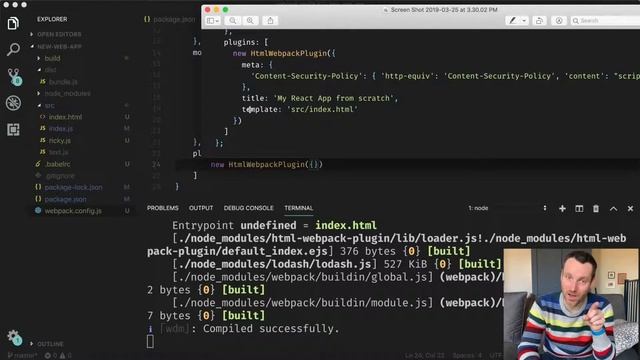Click the Preview window title text
Viewport: 640px width, 360px height.
(x=444, y=10)
